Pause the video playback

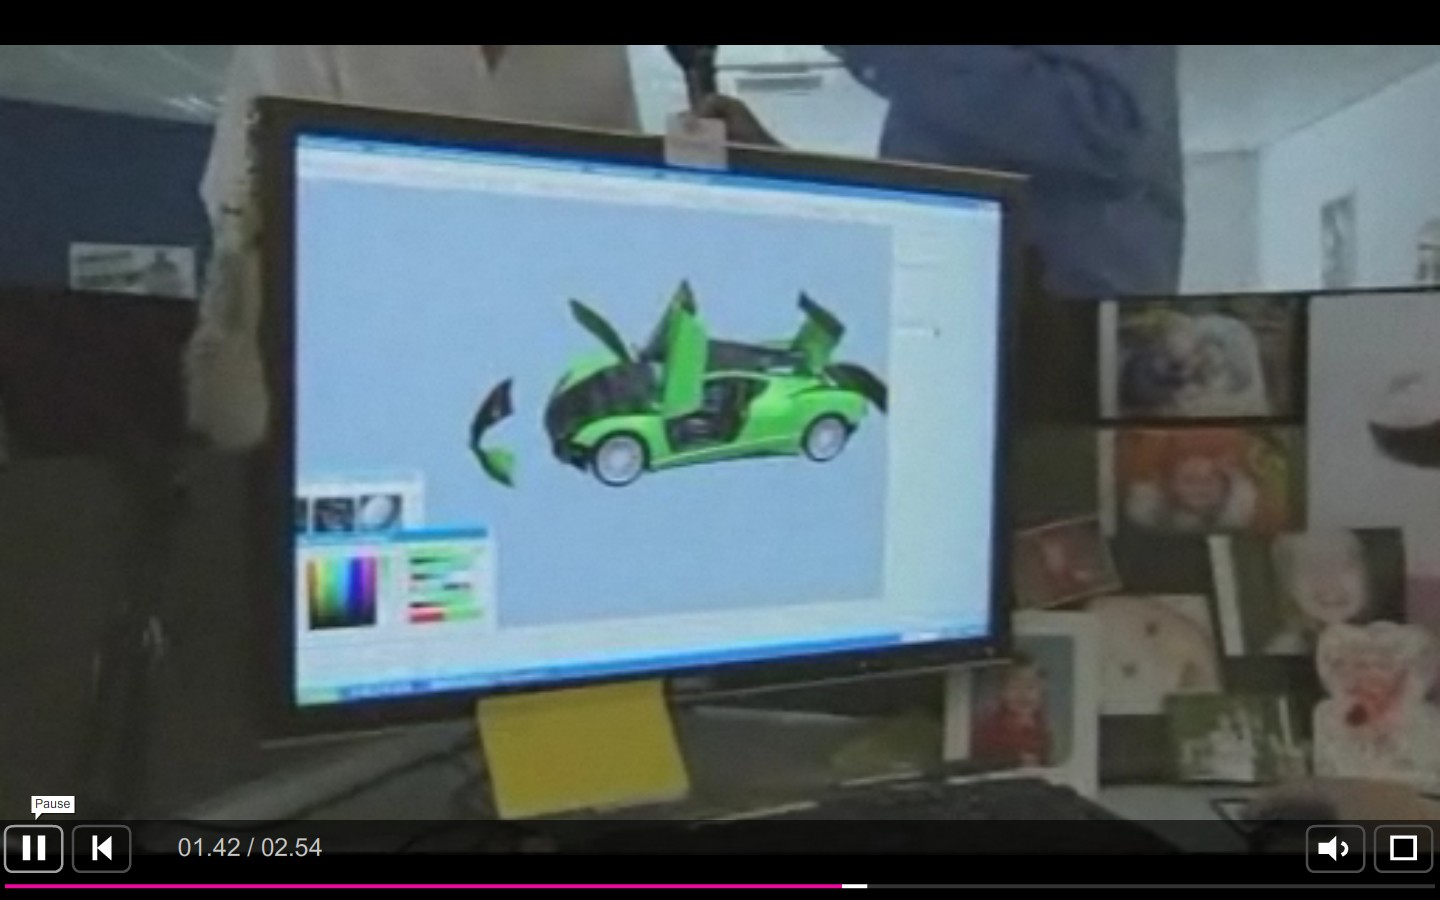(33, 848)
